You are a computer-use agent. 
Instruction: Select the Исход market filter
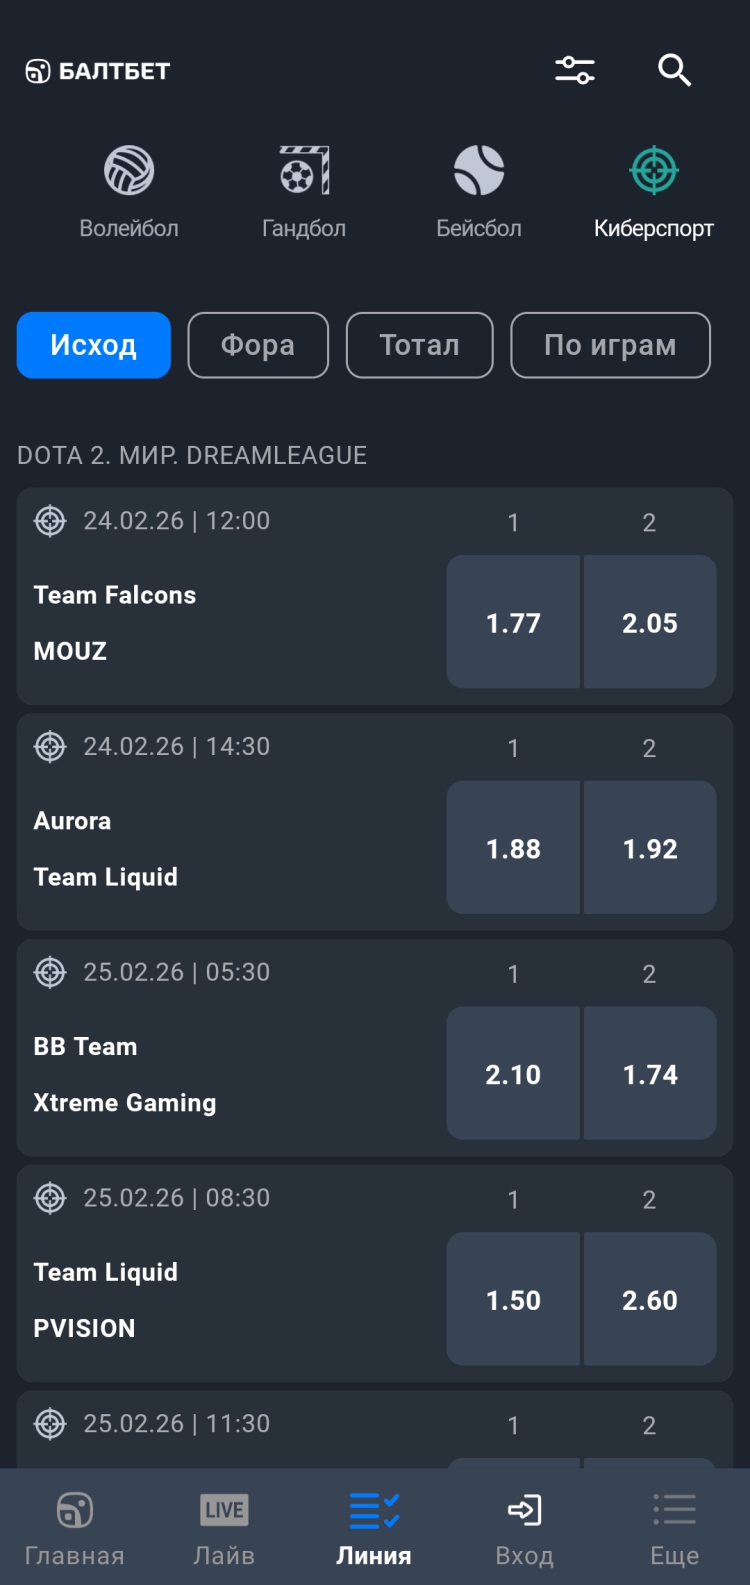click(94, 345)
